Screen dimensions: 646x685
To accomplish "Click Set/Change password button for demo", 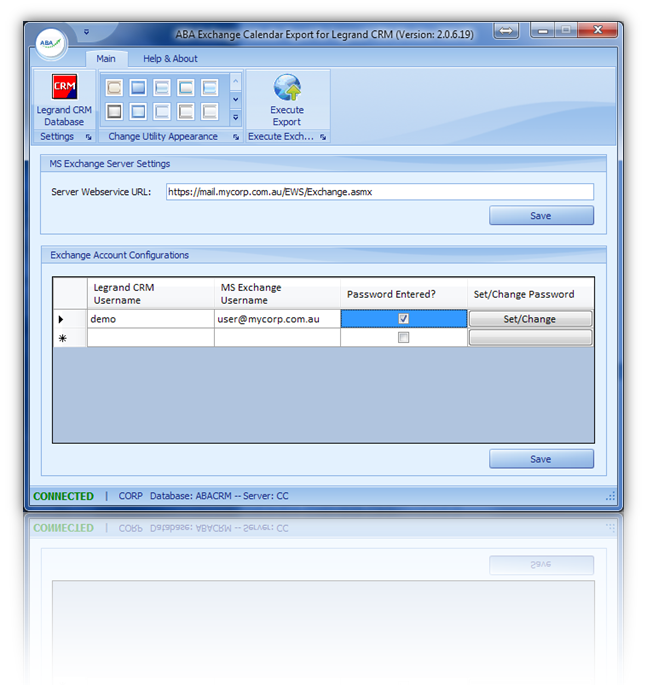I will 530,319.
